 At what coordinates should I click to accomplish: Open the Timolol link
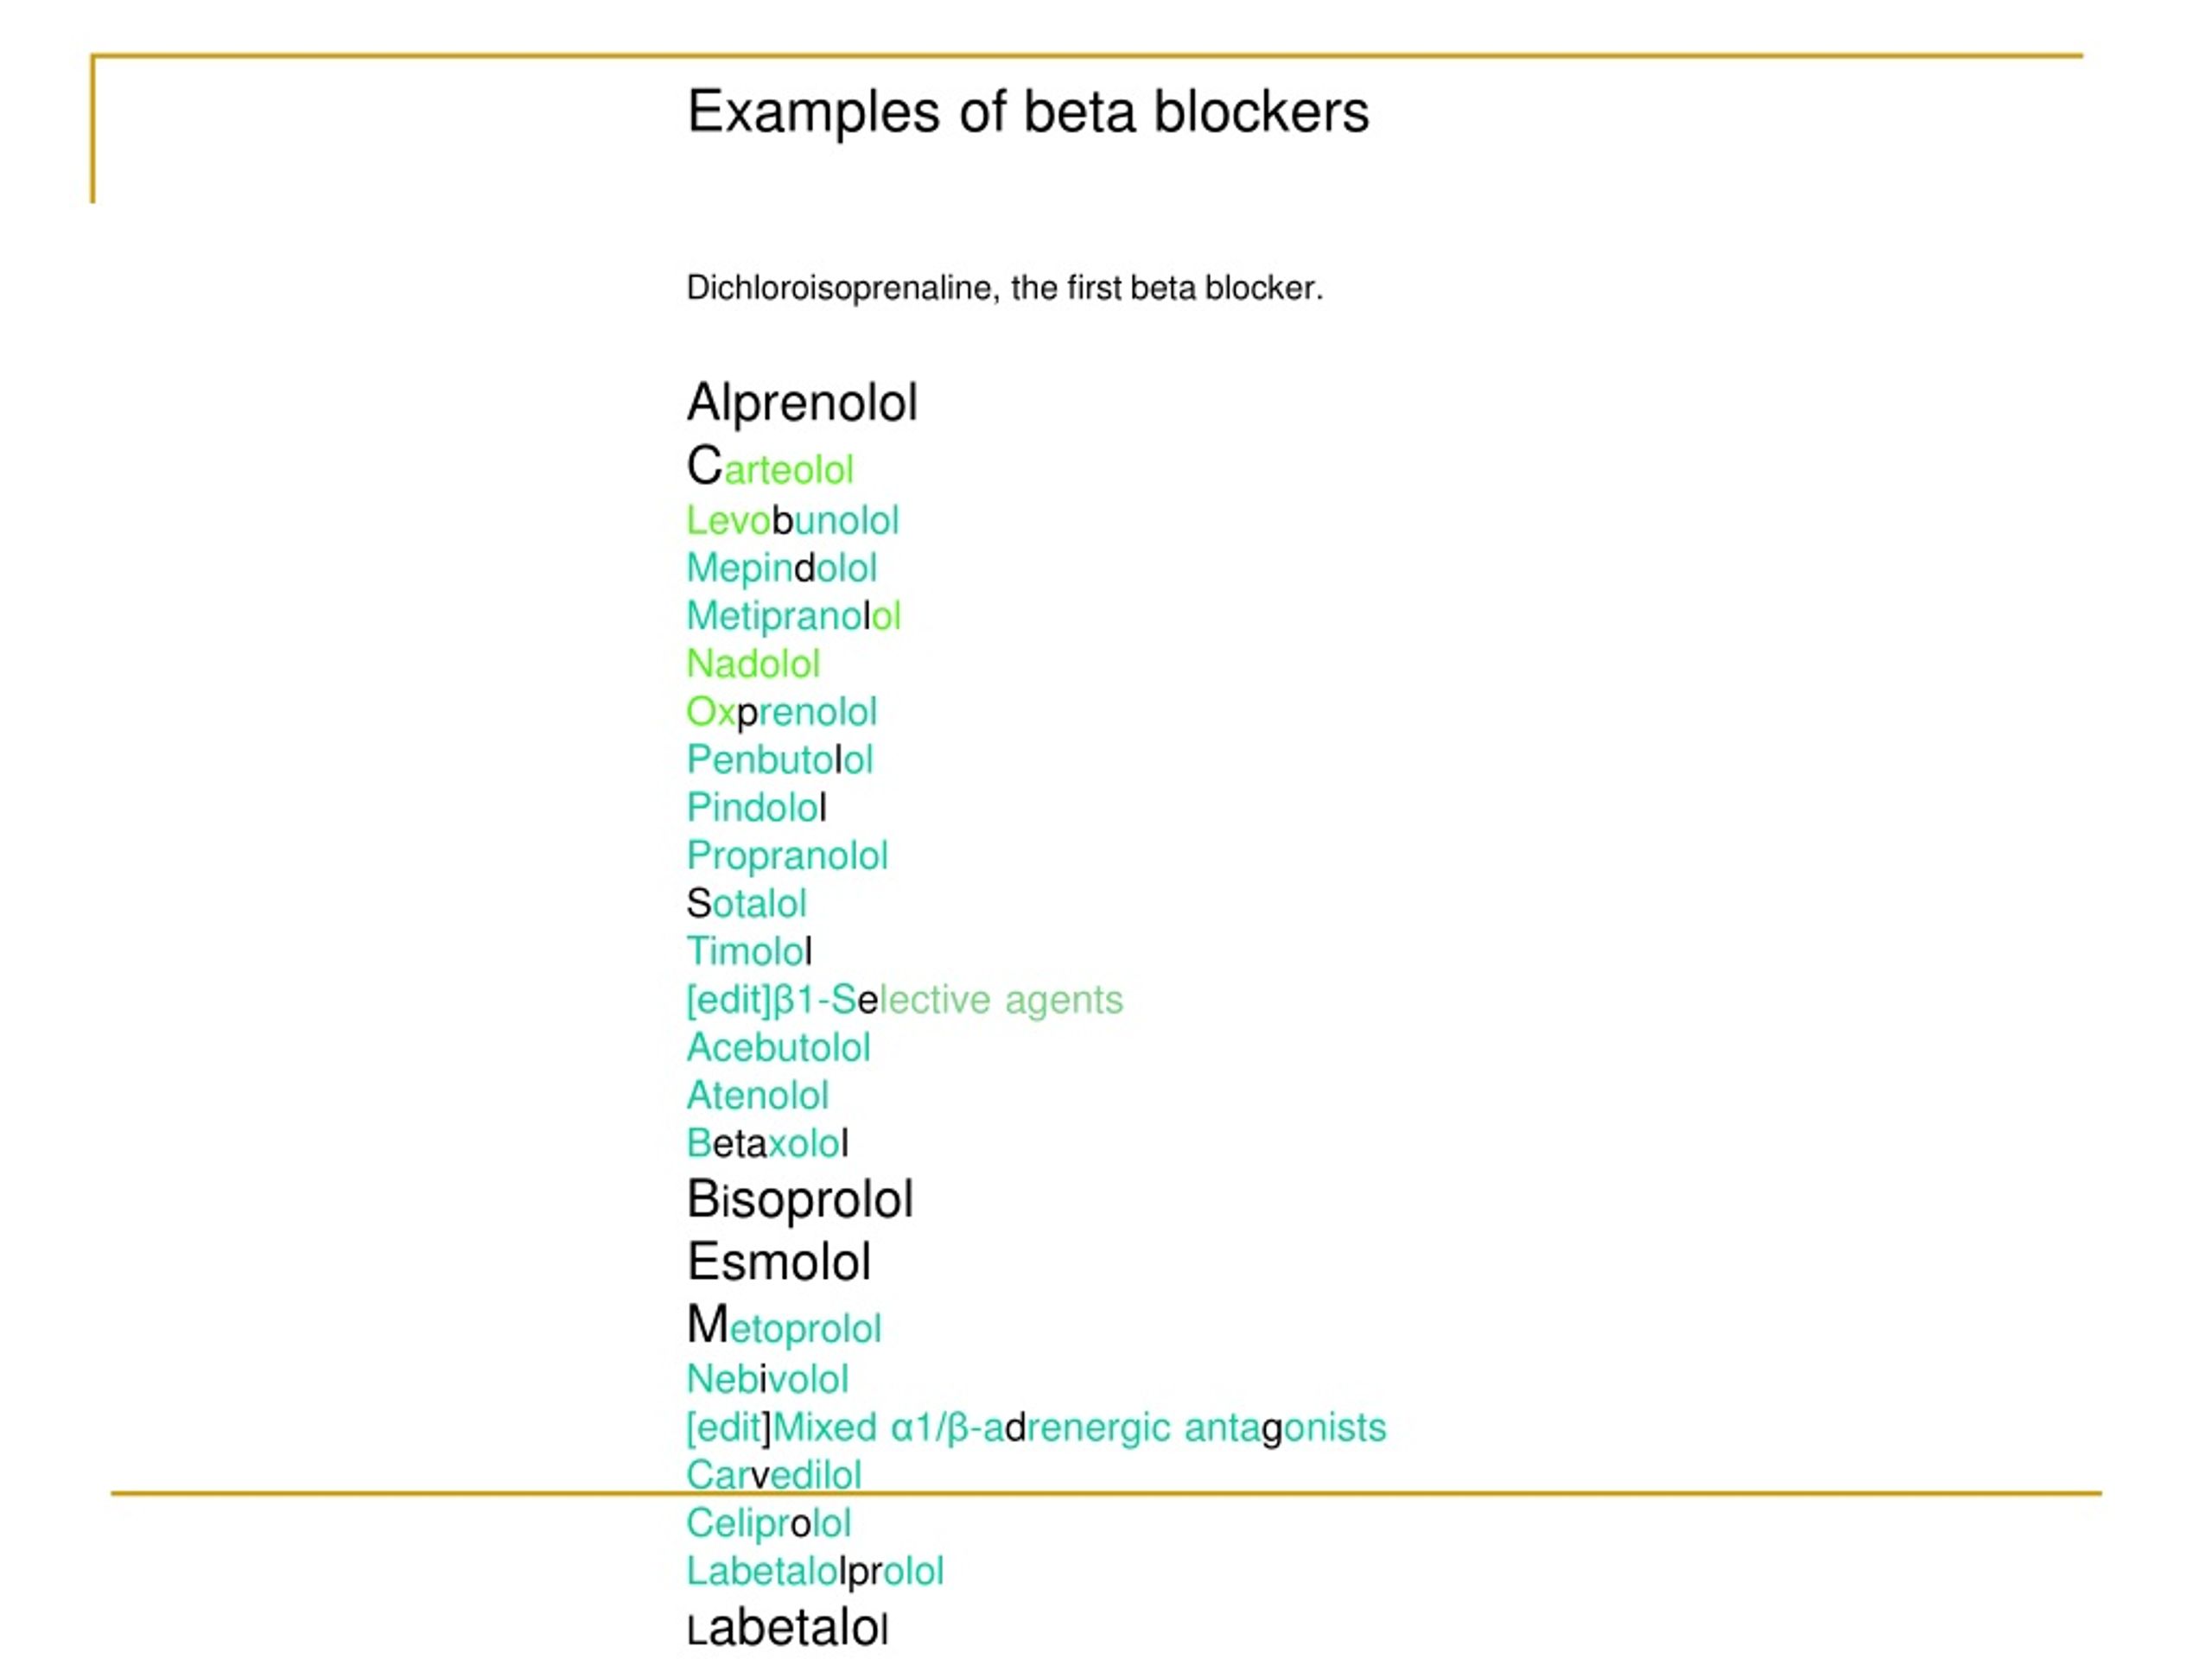pyautogui.click(x=749, y=952)
